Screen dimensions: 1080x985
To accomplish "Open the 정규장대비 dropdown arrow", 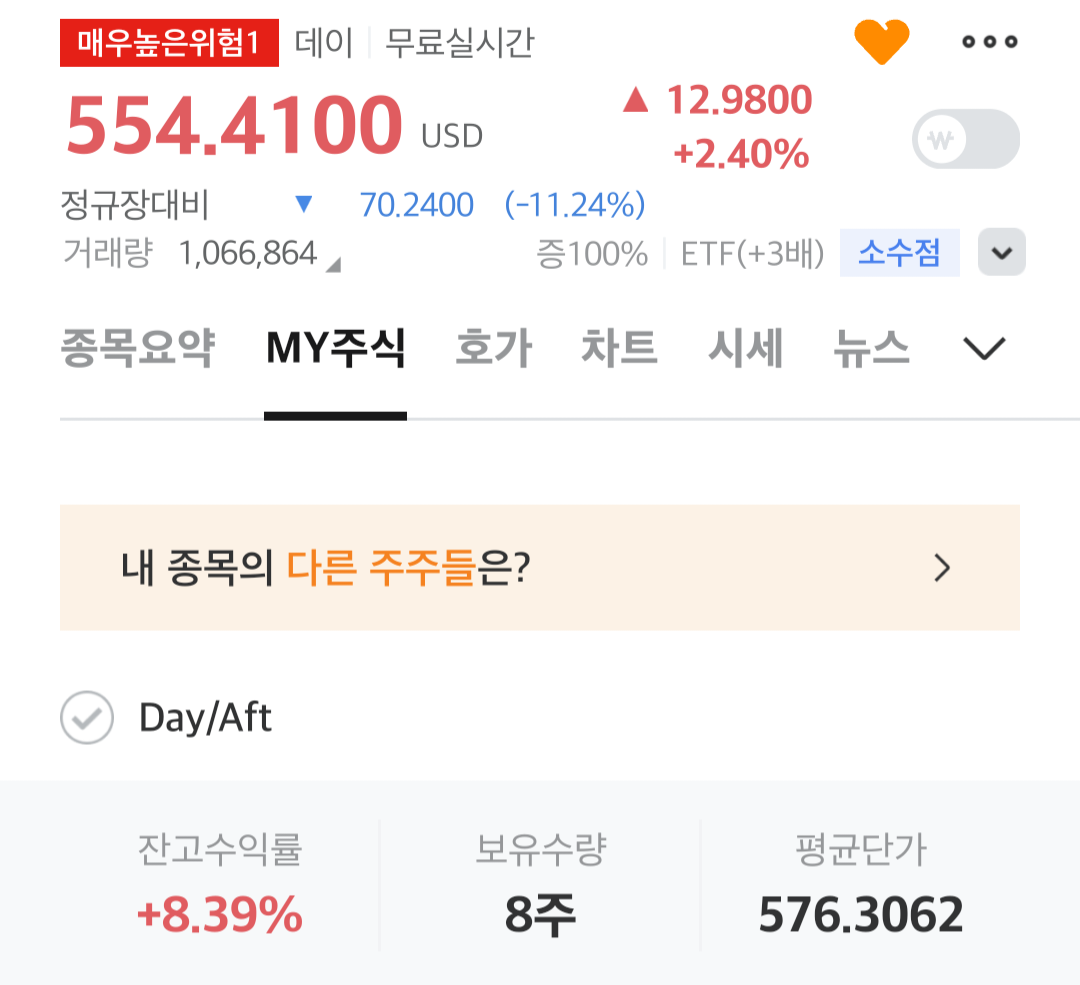I will click(304, 204).
